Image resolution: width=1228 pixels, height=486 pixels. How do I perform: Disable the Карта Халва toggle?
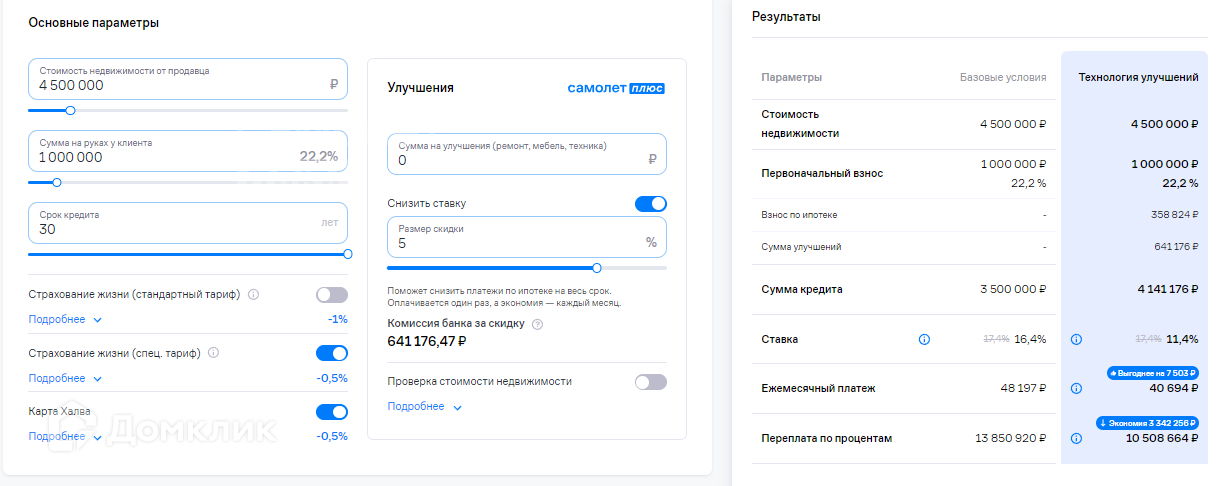[331, 412]
